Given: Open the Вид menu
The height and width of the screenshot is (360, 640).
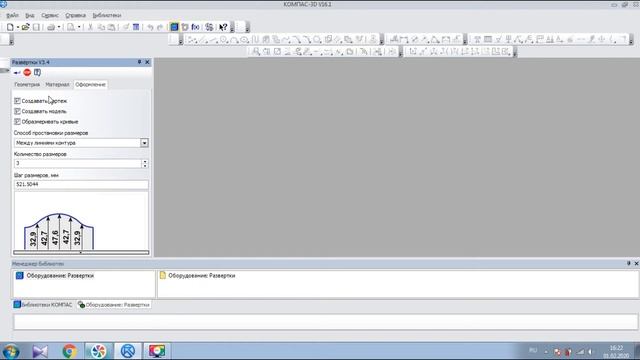Looking at the screenshot, I should tap(30, 15).
